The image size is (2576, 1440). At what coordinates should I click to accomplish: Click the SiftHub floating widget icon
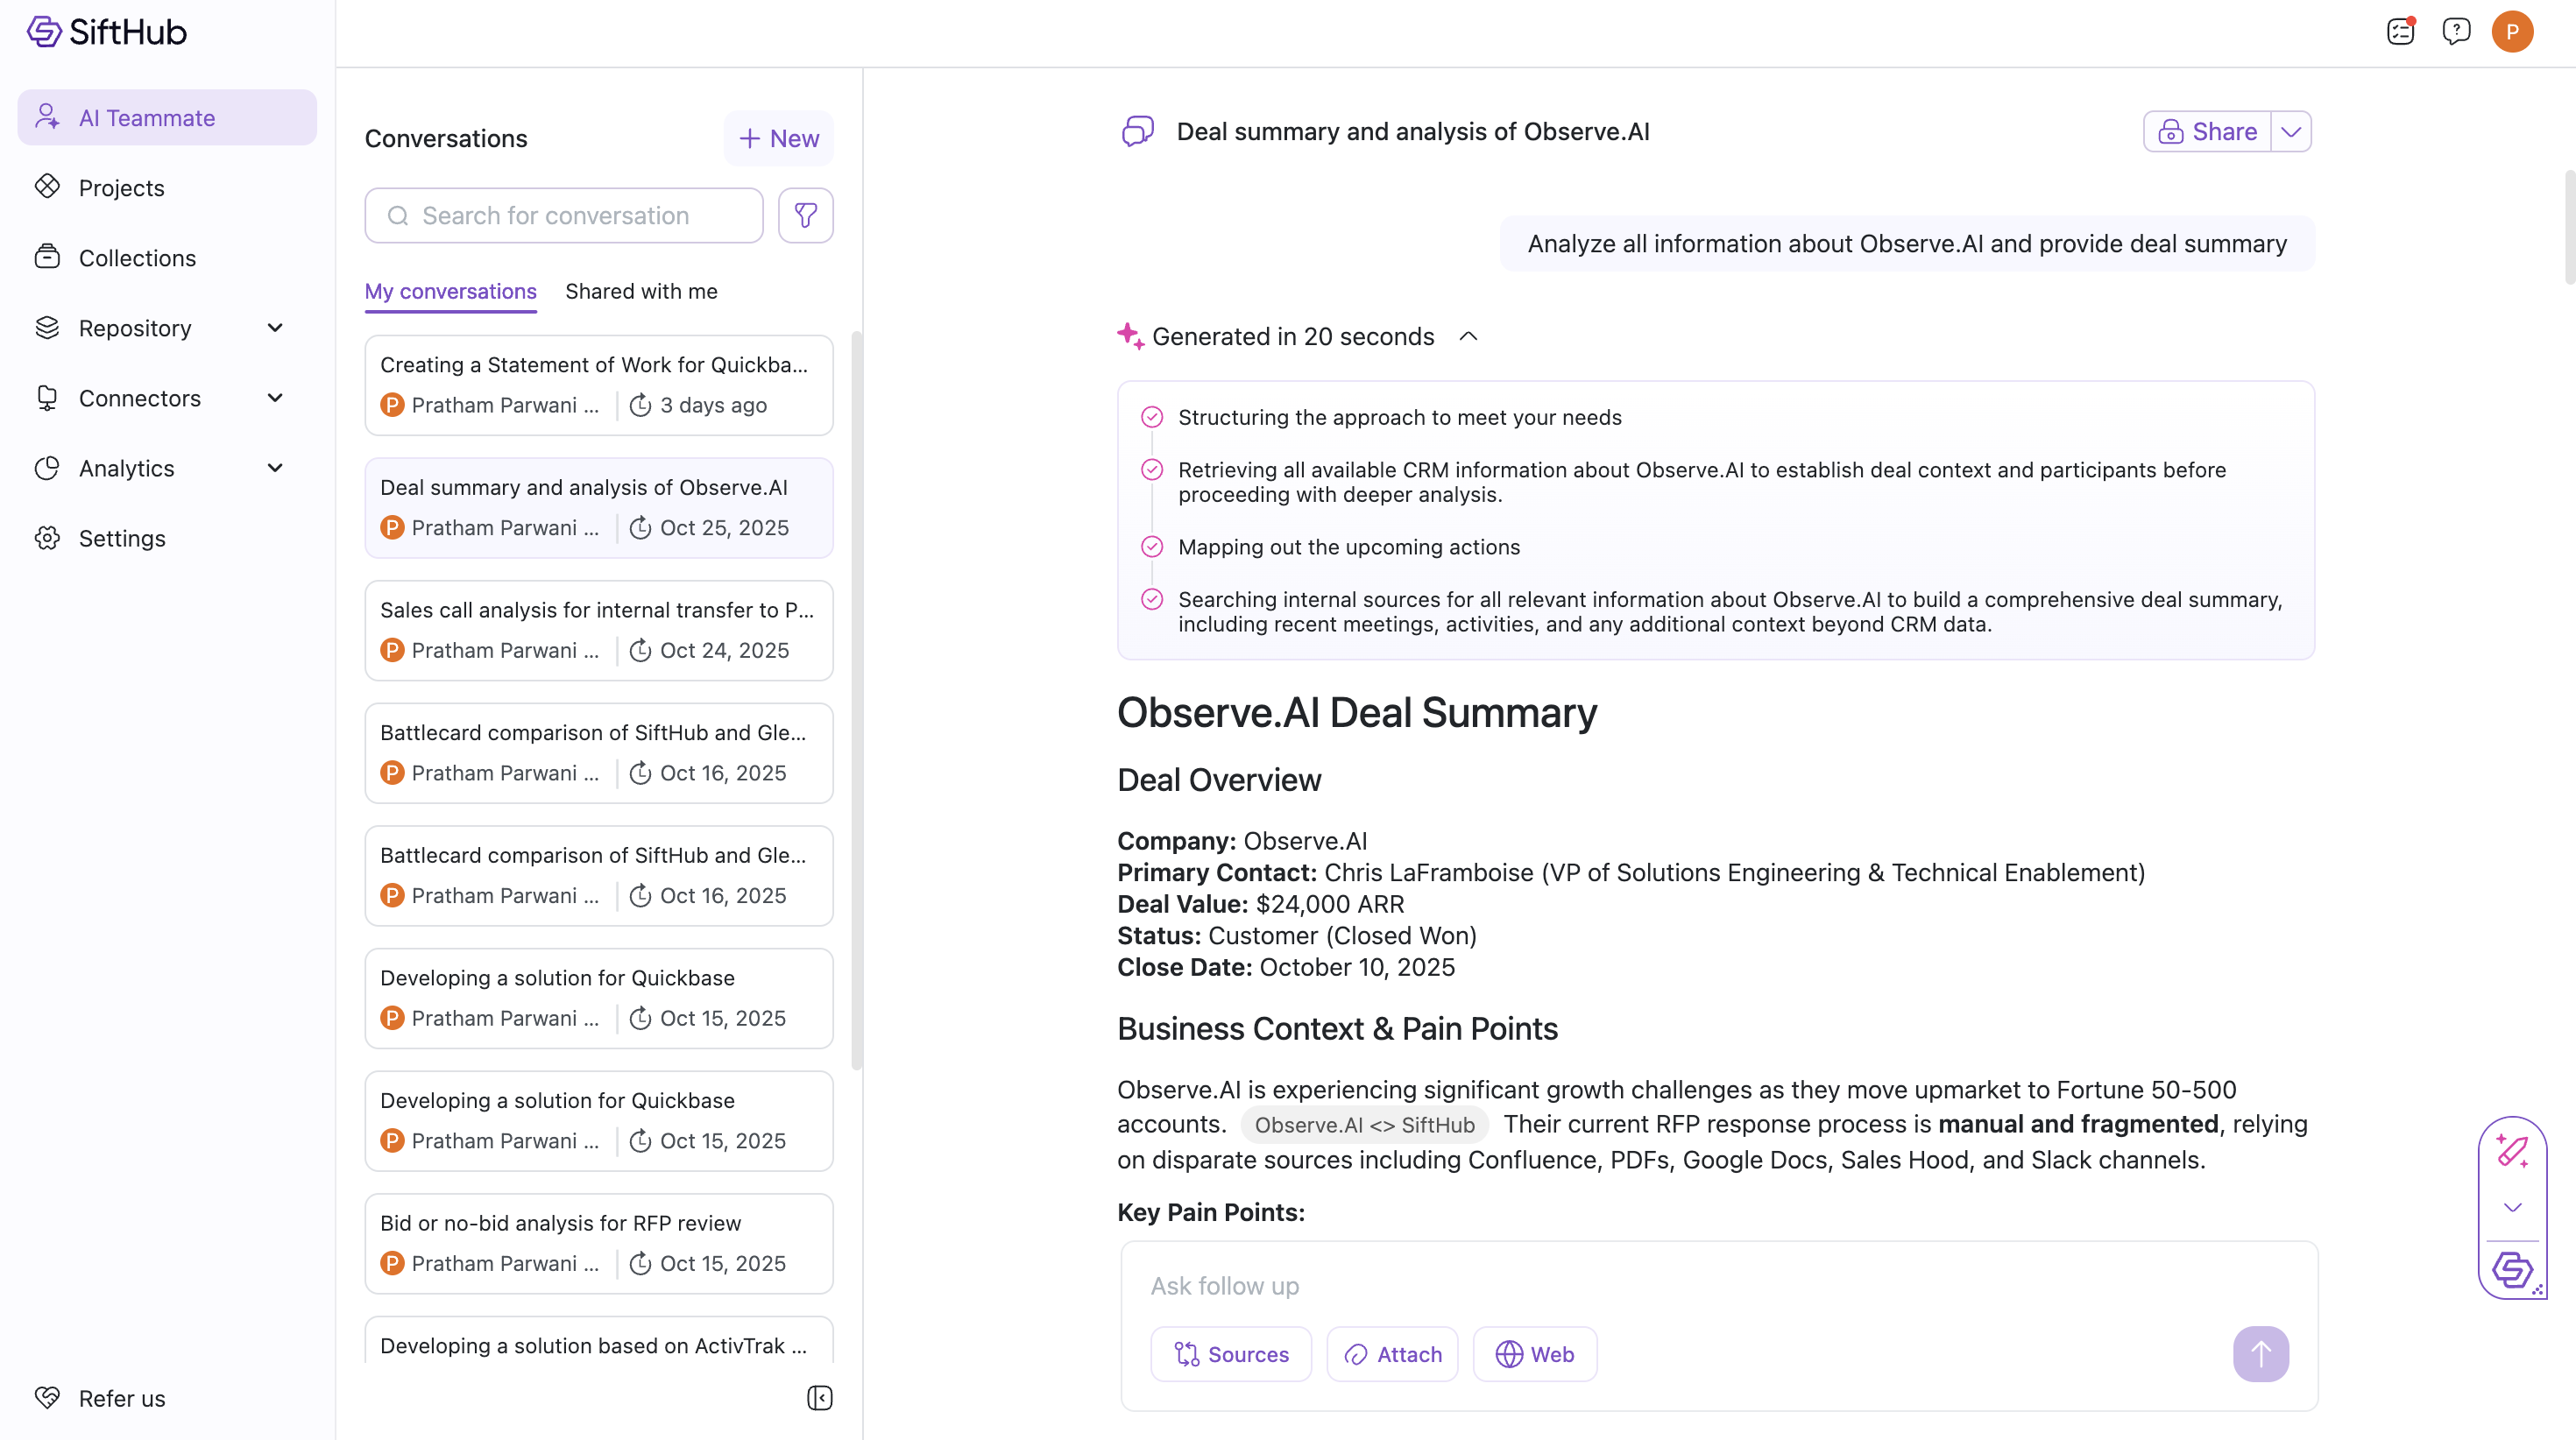2512,1270
